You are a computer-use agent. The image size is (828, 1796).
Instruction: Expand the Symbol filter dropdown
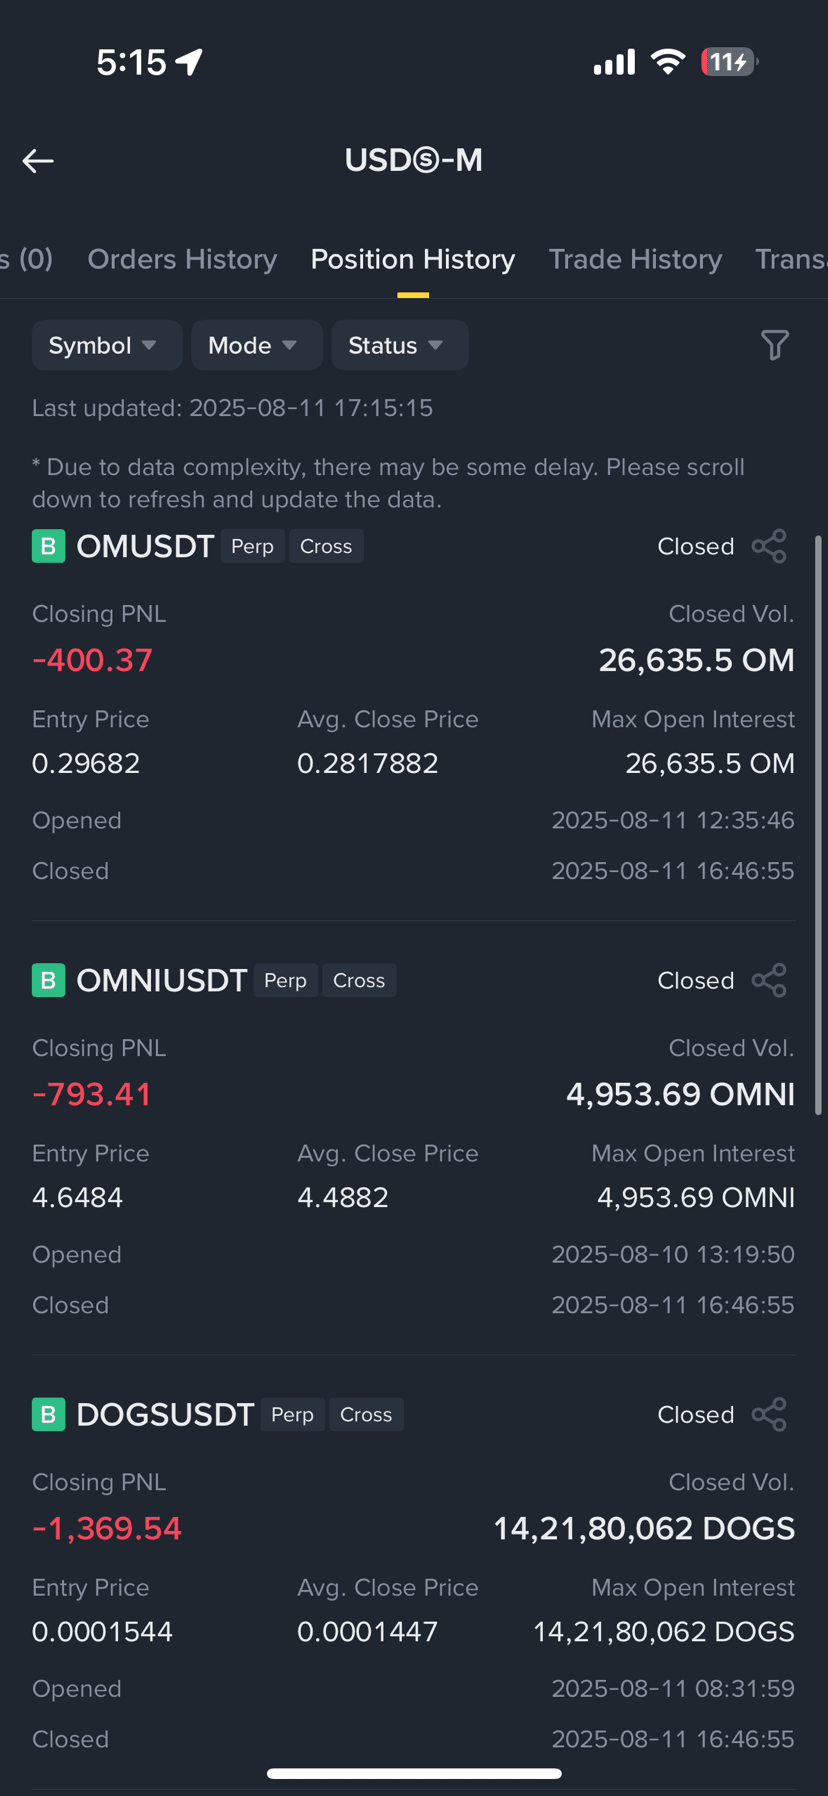(x=106, y=345)
